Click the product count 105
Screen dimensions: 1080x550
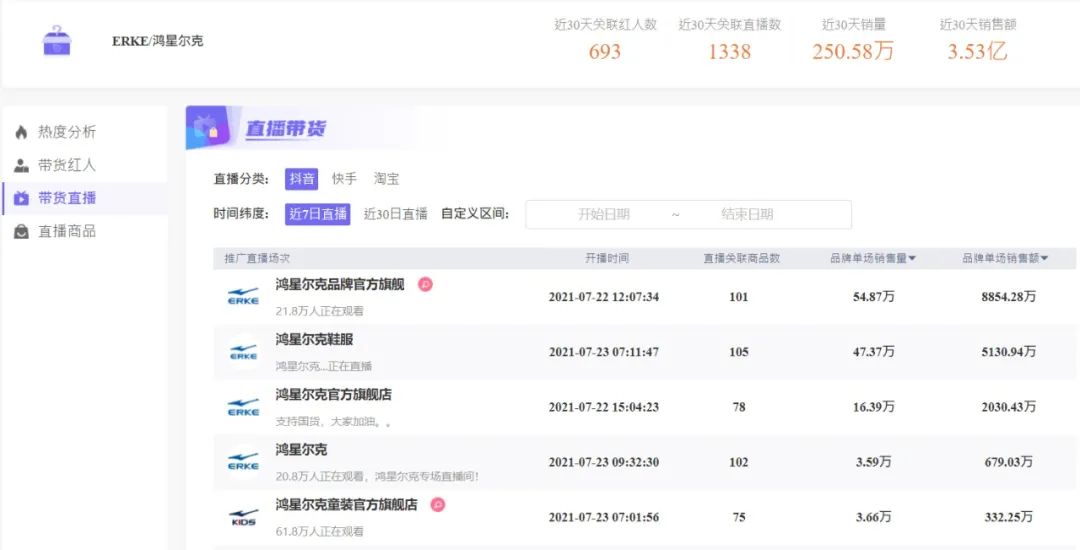(738, 352)
